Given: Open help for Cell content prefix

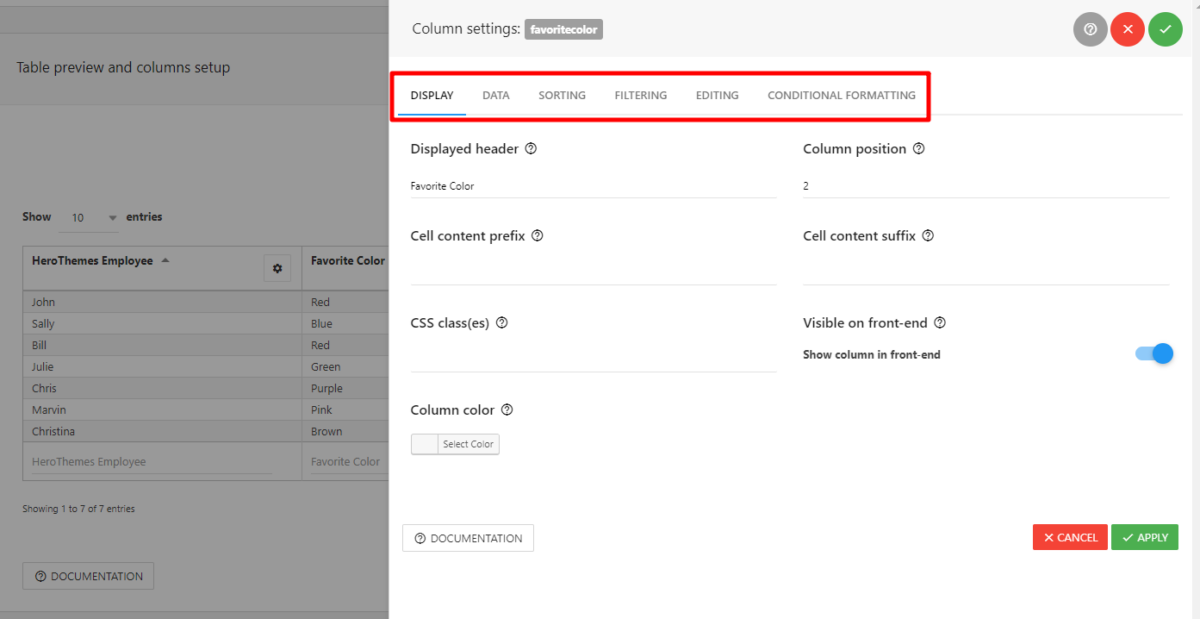Looking at the screenshot, I should coord(537,235).
